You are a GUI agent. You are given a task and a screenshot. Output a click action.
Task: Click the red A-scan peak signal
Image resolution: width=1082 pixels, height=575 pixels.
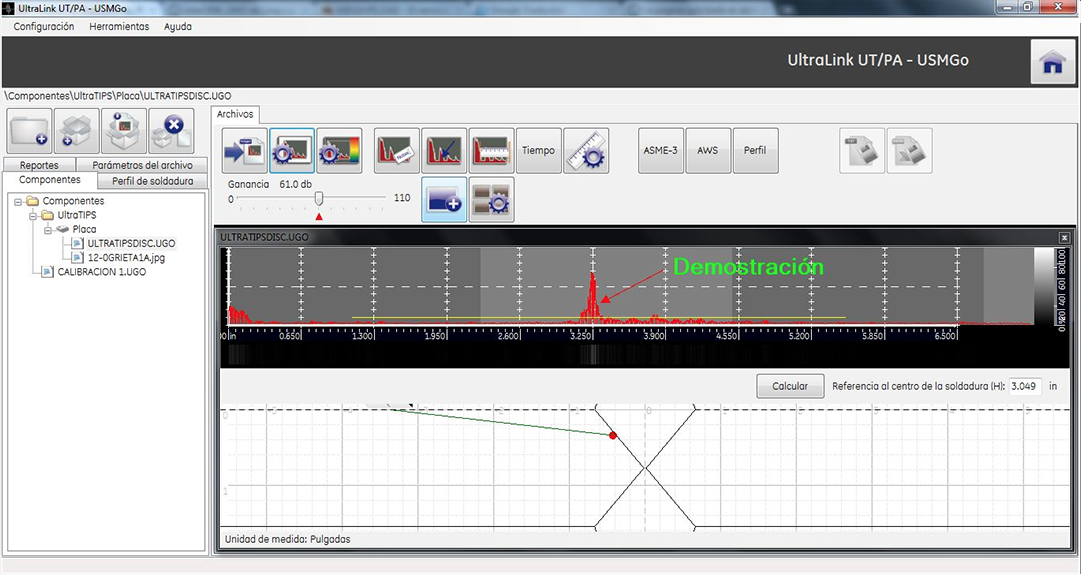pyautogui.click(x=592, y=297)
